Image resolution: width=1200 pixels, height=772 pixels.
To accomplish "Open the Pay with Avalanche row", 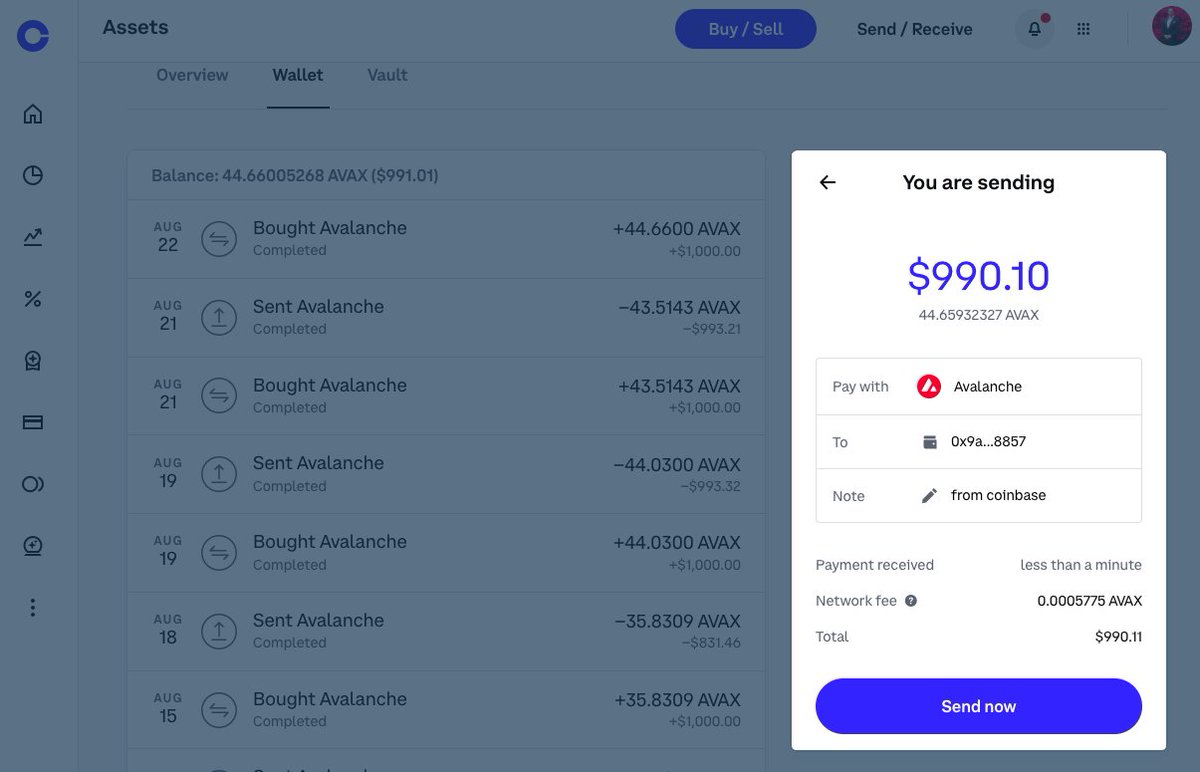I will tap(979, 387).
